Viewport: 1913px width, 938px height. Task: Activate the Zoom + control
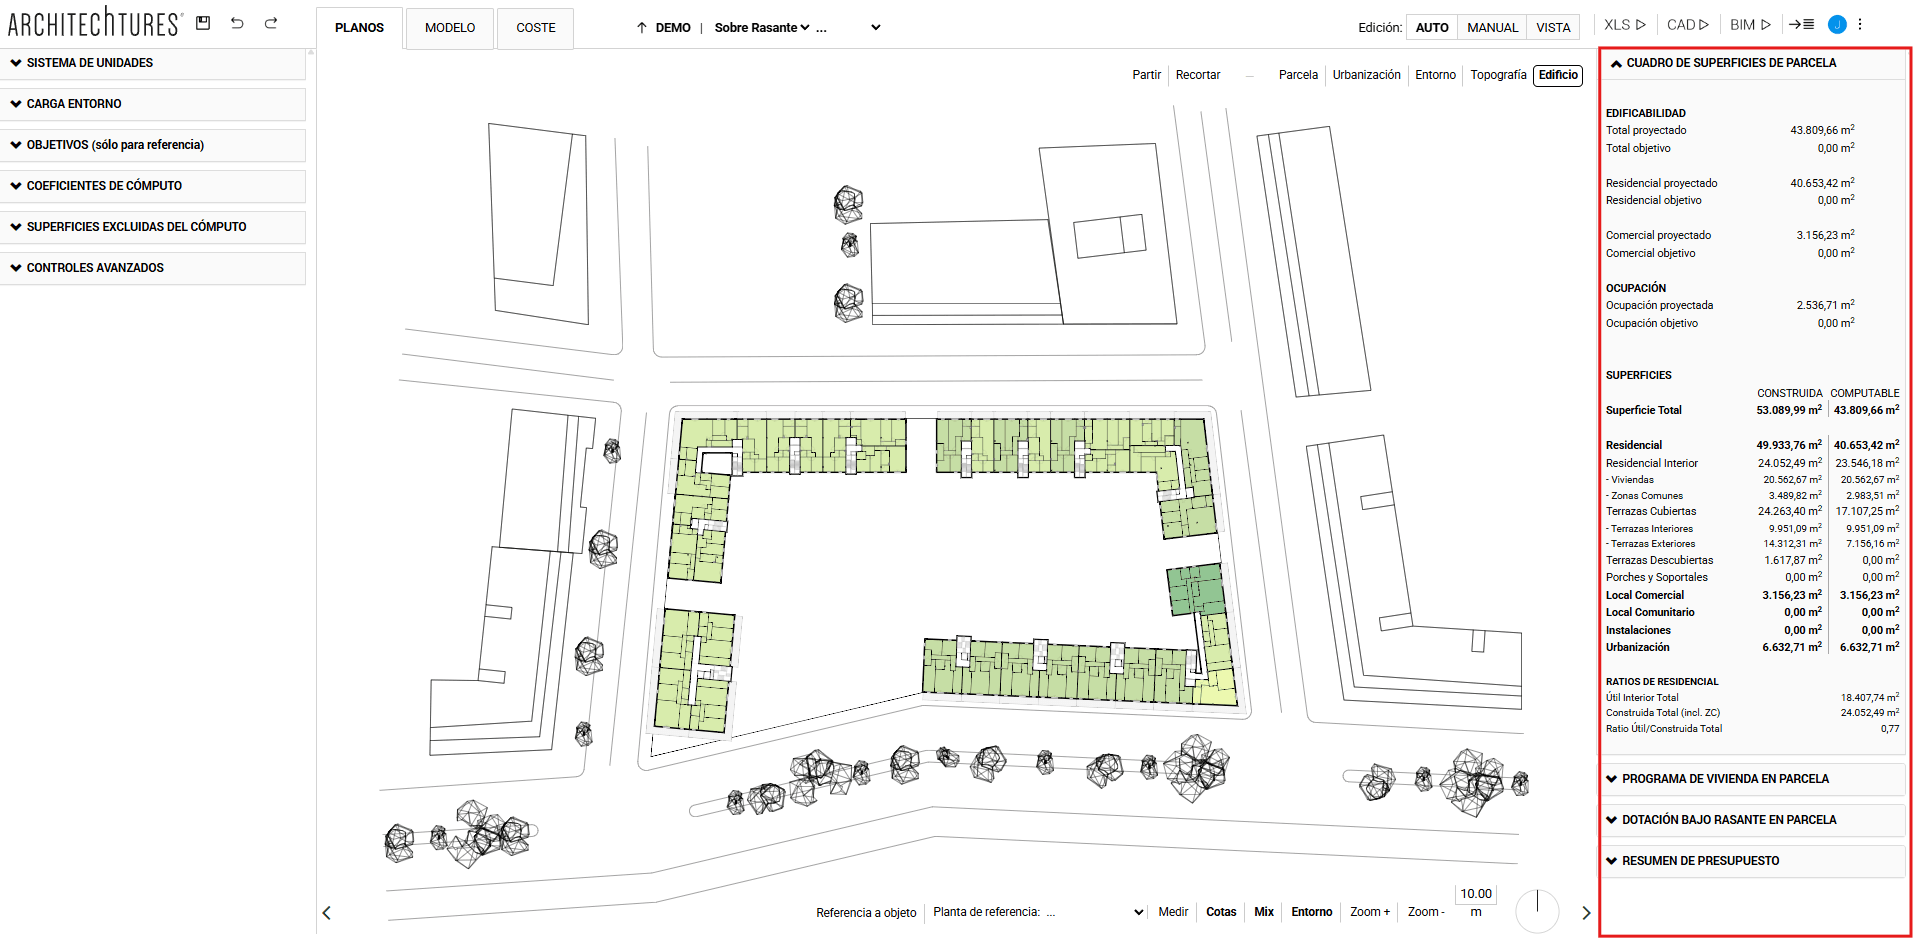click(x=1369, y=911)
